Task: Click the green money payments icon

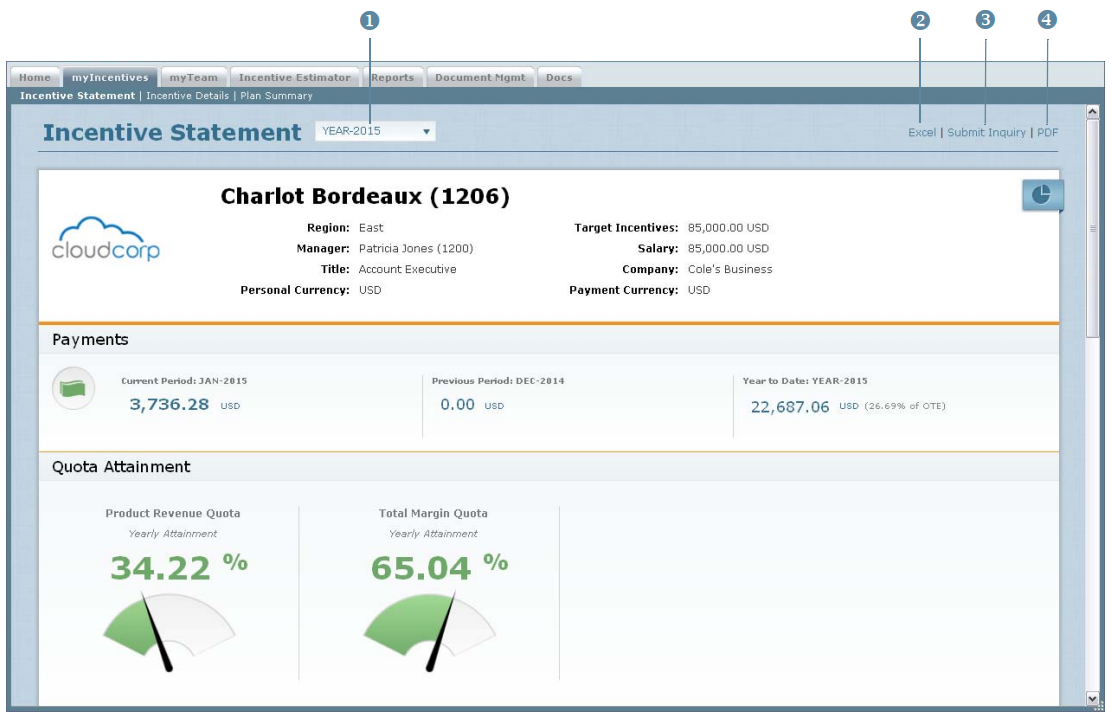Action: [x=74, y=388]
